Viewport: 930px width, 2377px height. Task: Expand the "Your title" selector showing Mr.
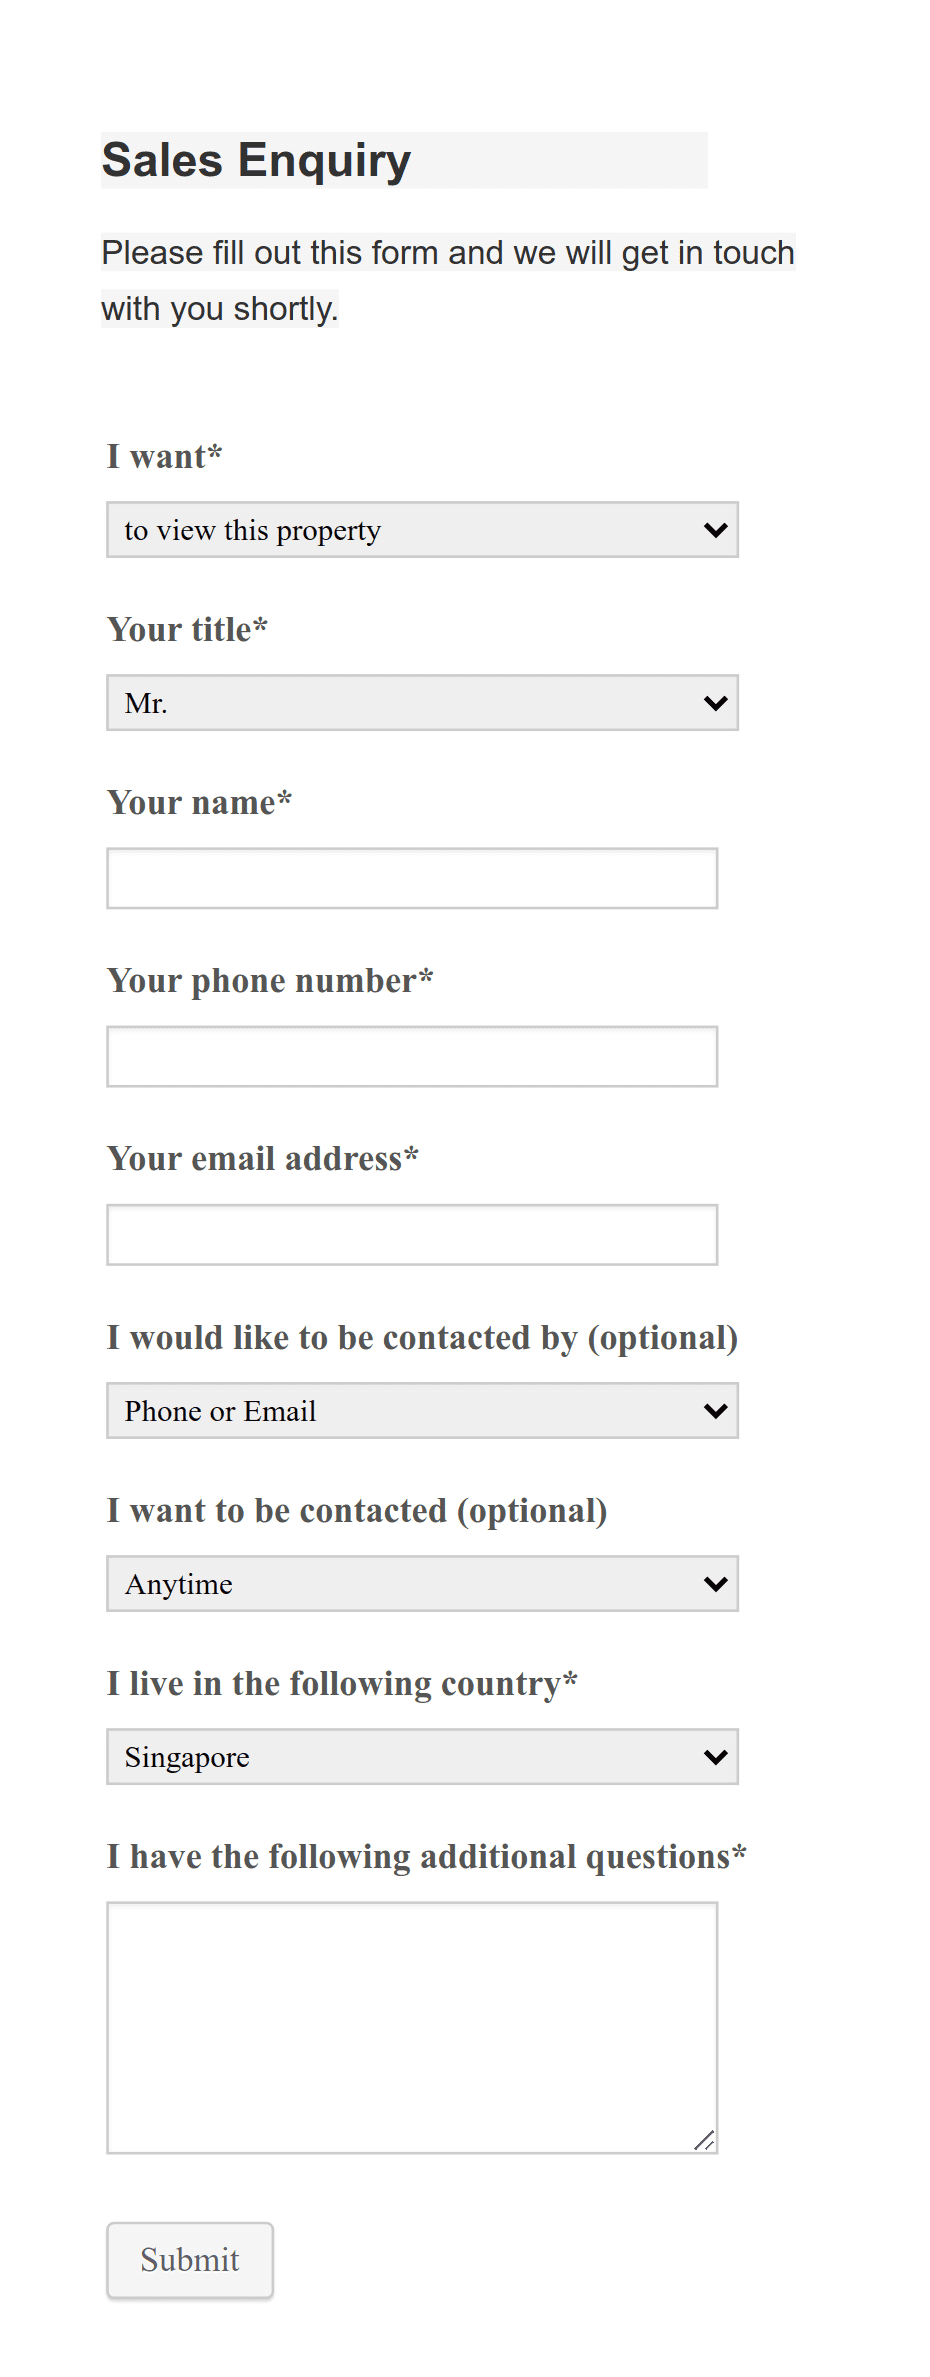point(421,703)
